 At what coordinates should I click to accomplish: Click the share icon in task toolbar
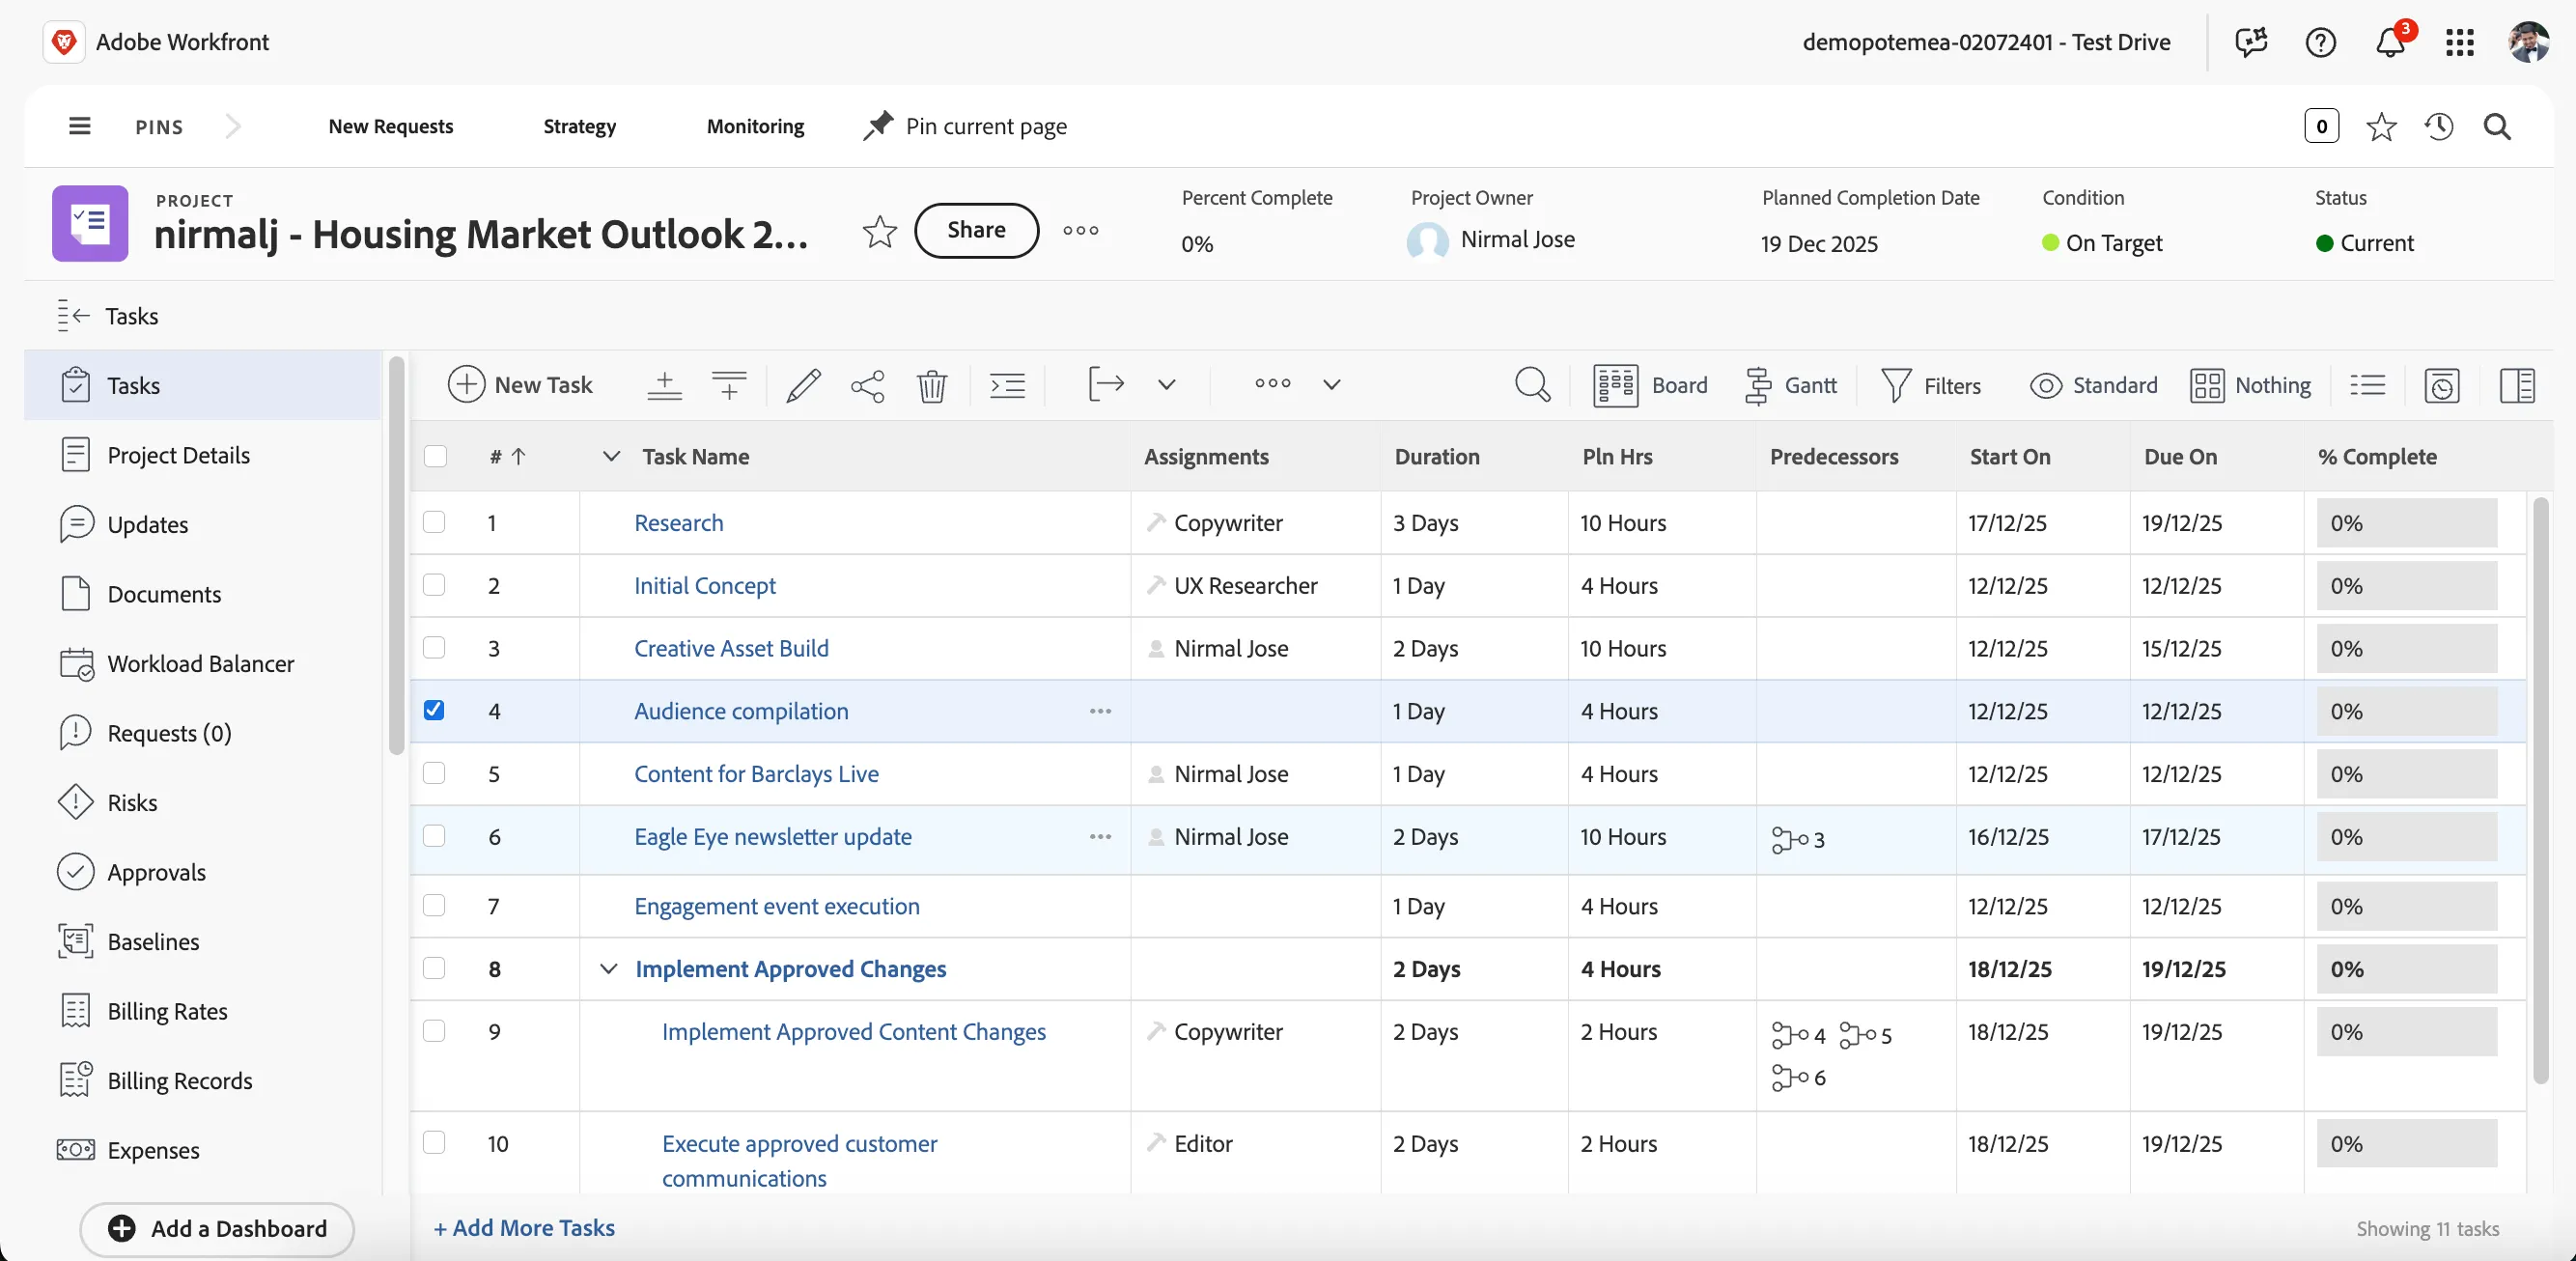click(x=868, y=385)
